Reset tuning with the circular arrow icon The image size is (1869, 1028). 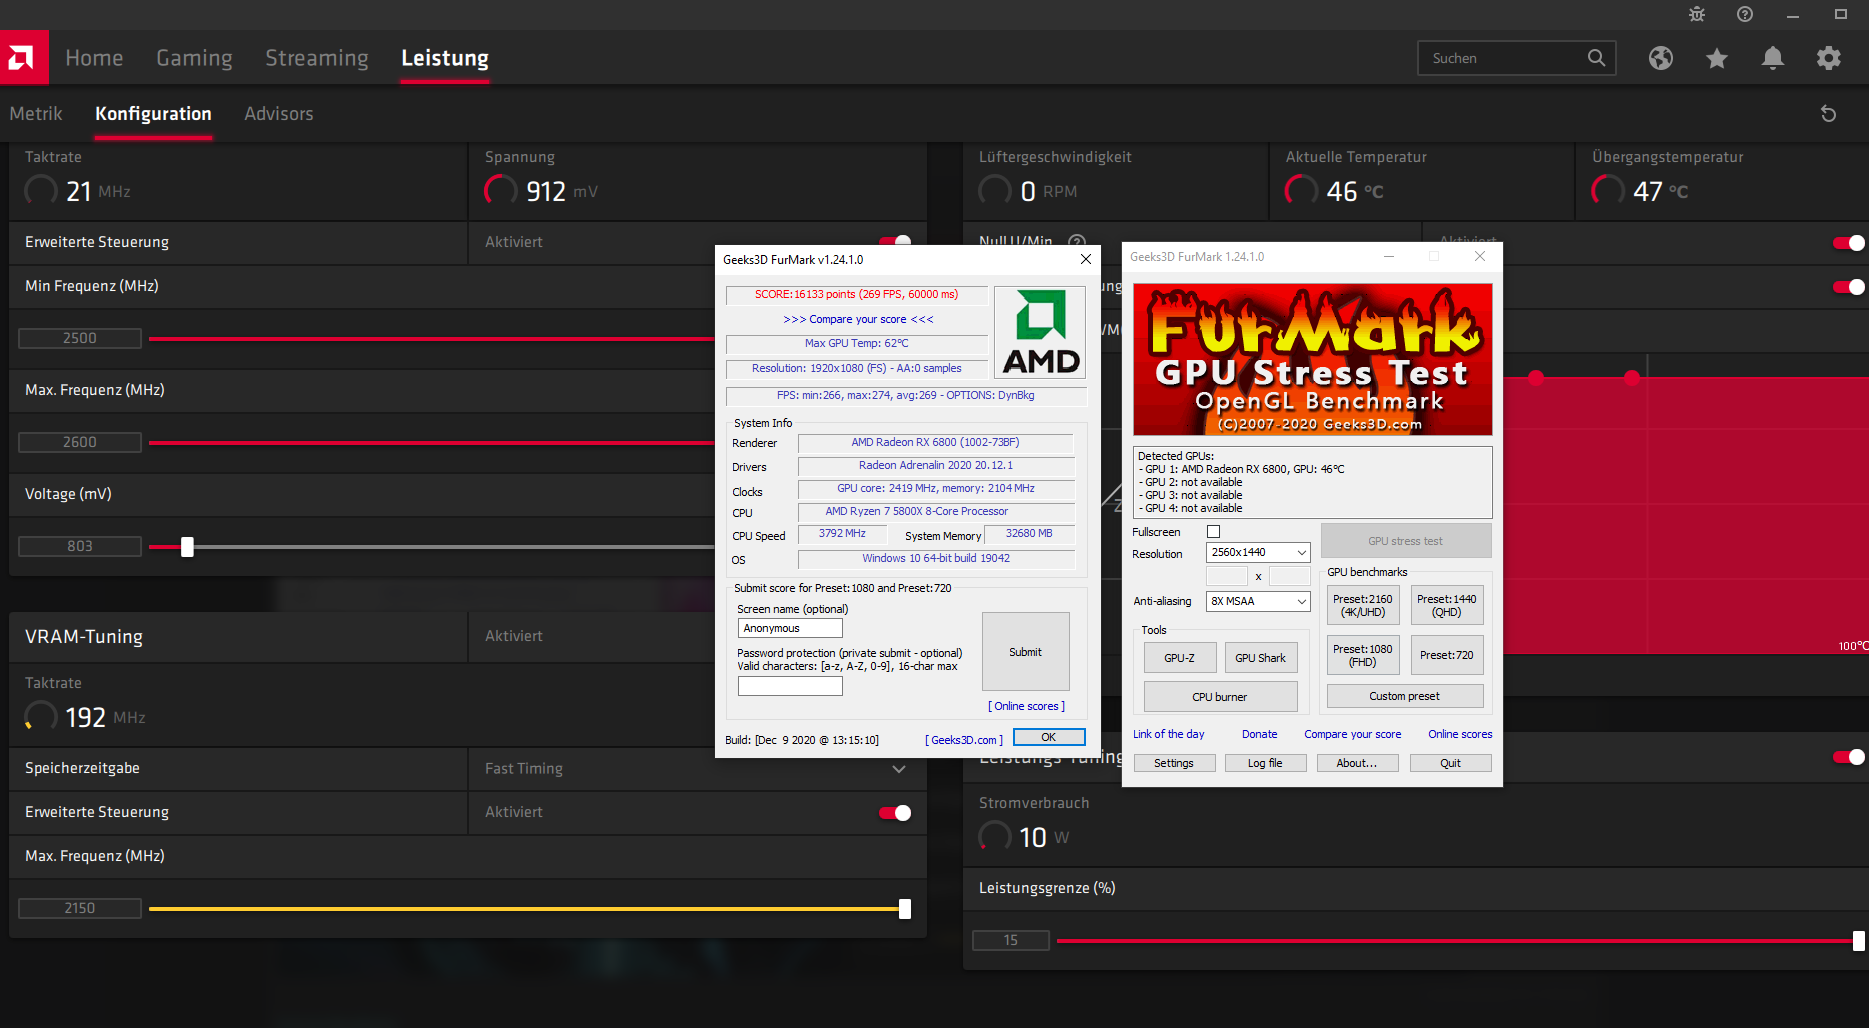click(1828, 114)
